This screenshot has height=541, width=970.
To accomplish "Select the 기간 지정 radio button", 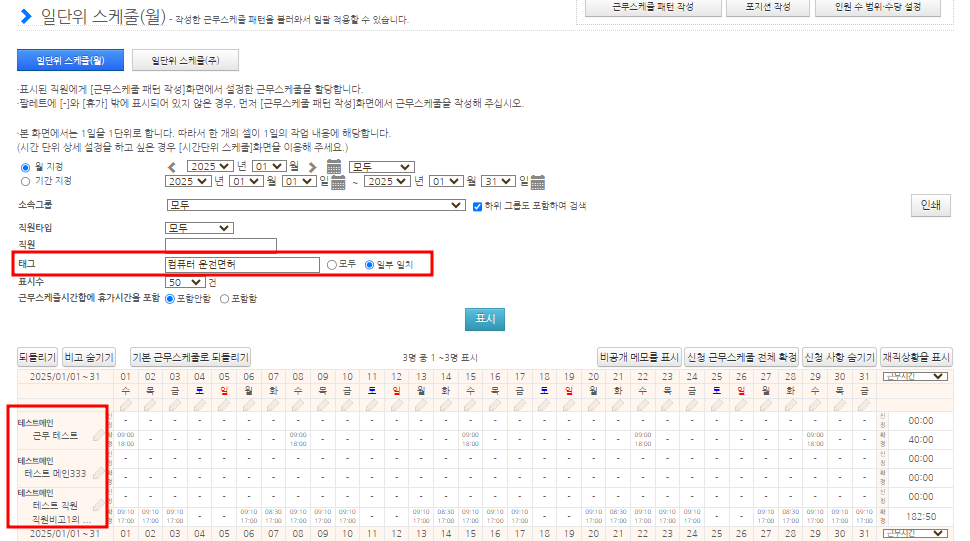I will (x=26, y=182).
